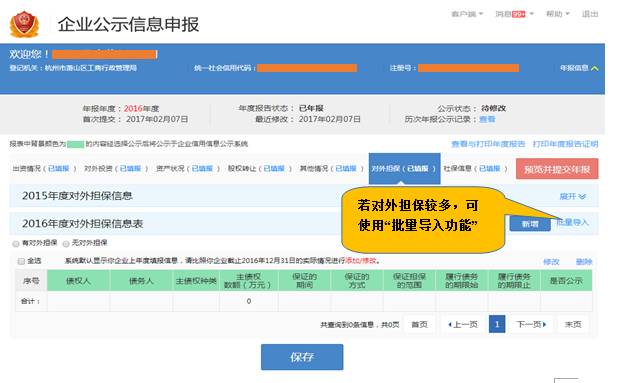The image size is (620, 383).
Task: Click the 2016年度对外担保信息表 heading
Action: pyautogui.click(x=83, y=224)
